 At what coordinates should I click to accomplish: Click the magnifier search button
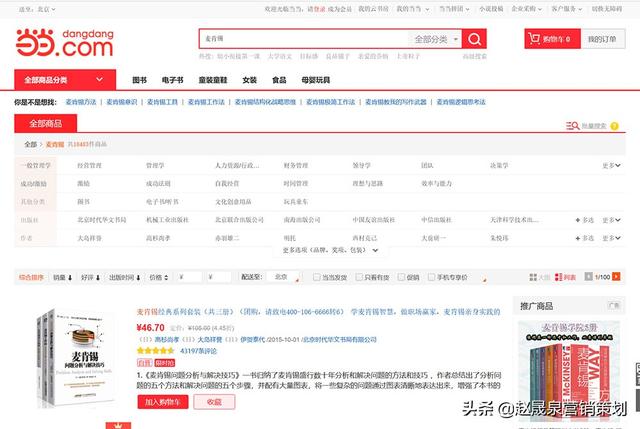tap(474, 39)
